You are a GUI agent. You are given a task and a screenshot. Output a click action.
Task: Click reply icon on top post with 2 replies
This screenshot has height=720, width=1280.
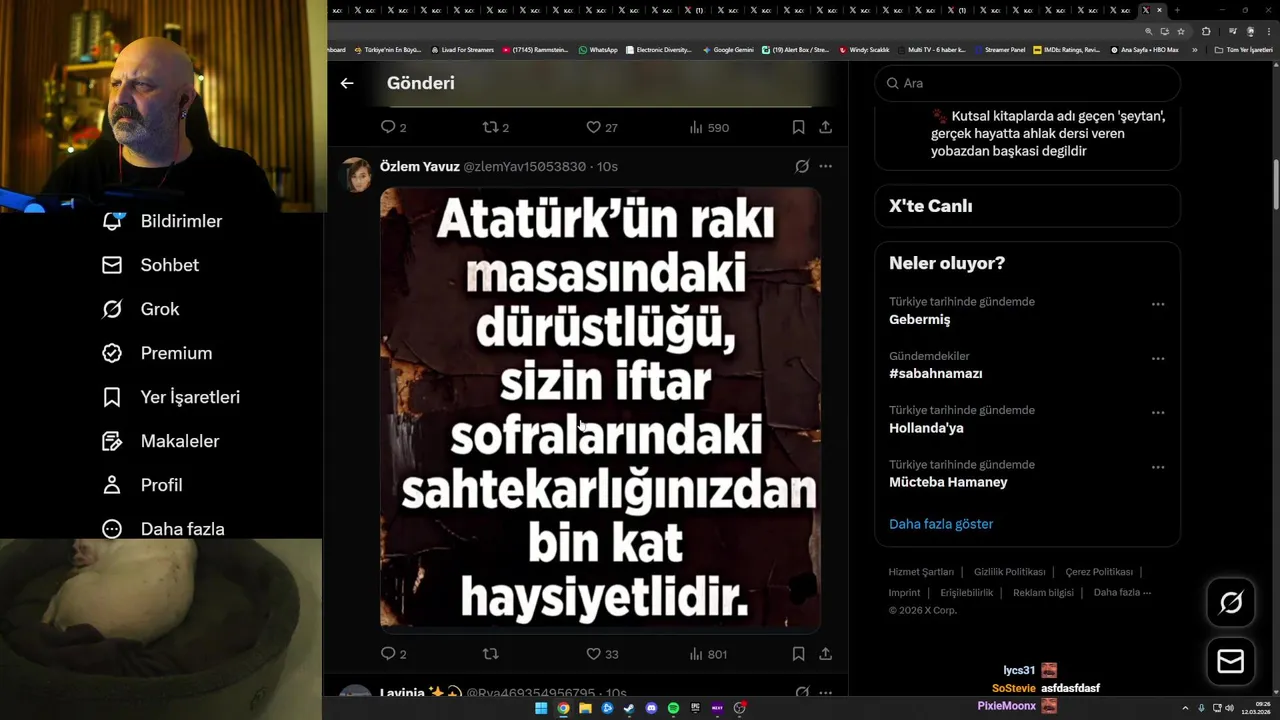pos(389,127)
